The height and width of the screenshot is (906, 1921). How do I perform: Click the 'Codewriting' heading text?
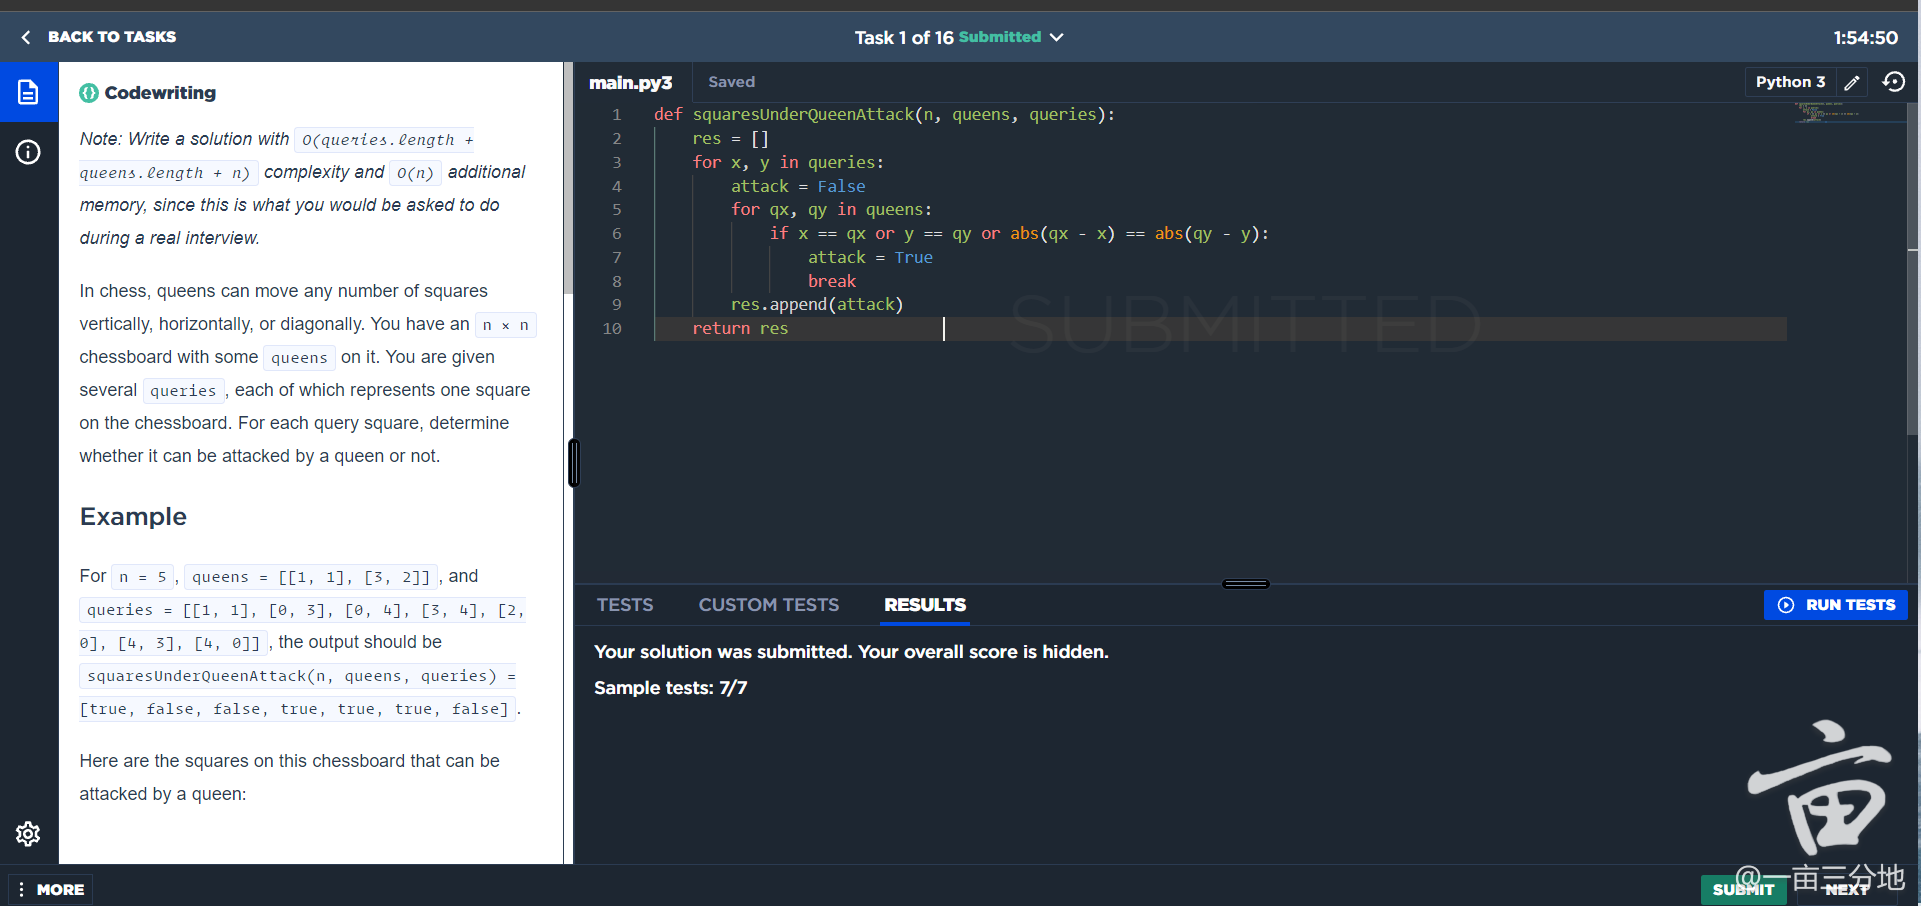pos(160,93)
